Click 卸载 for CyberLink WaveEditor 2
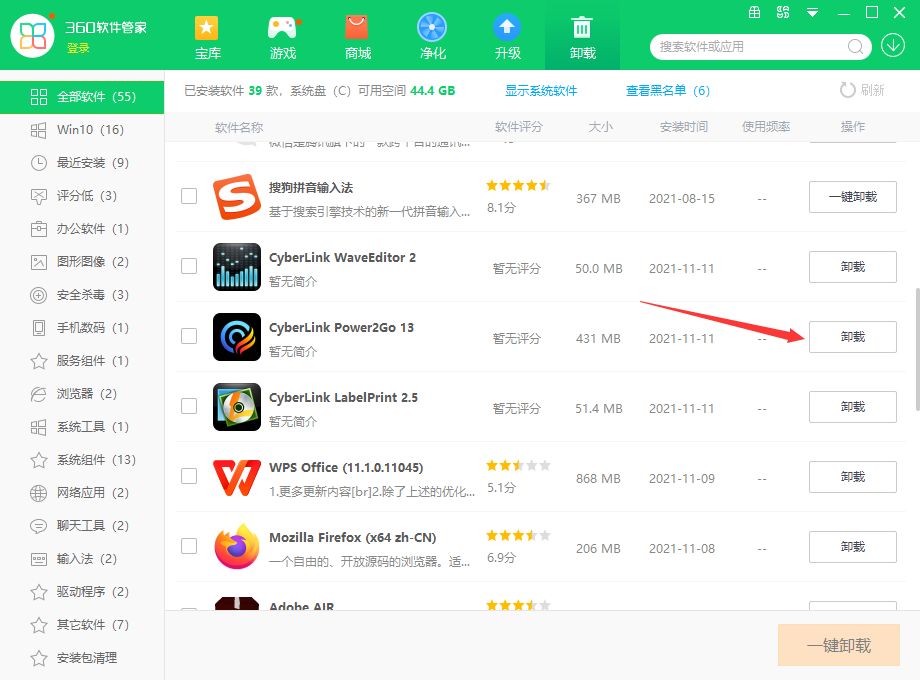 (853, 267)
